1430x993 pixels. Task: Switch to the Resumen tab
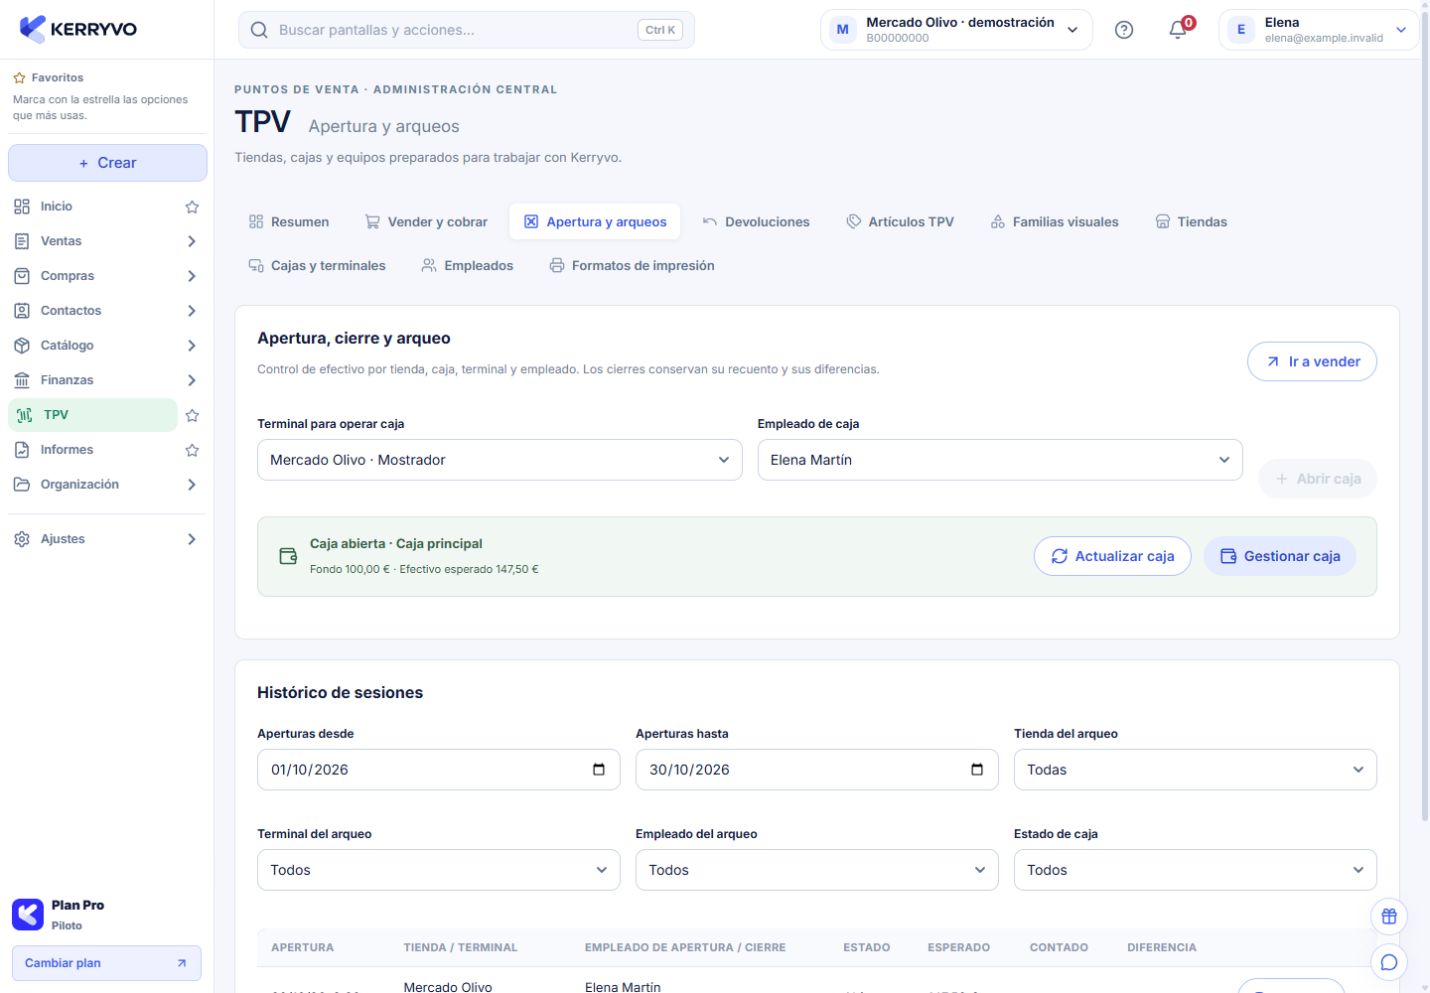[289, 222]
